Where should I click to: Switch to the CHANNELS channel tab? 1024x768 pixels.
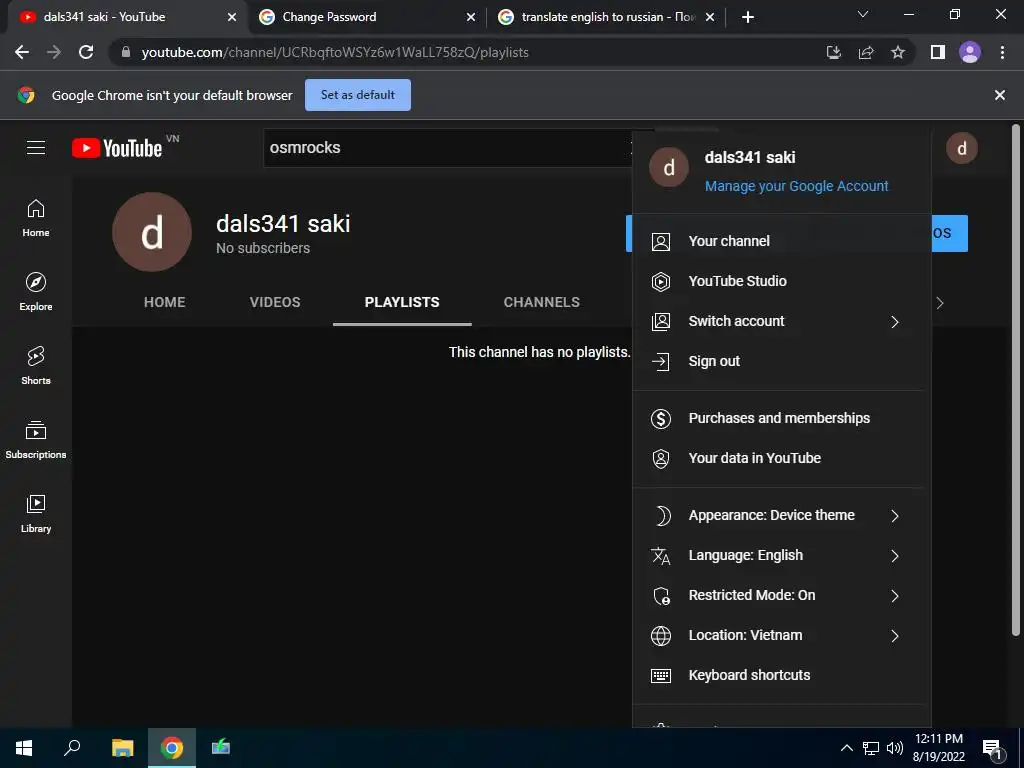[x=541, y=302]
